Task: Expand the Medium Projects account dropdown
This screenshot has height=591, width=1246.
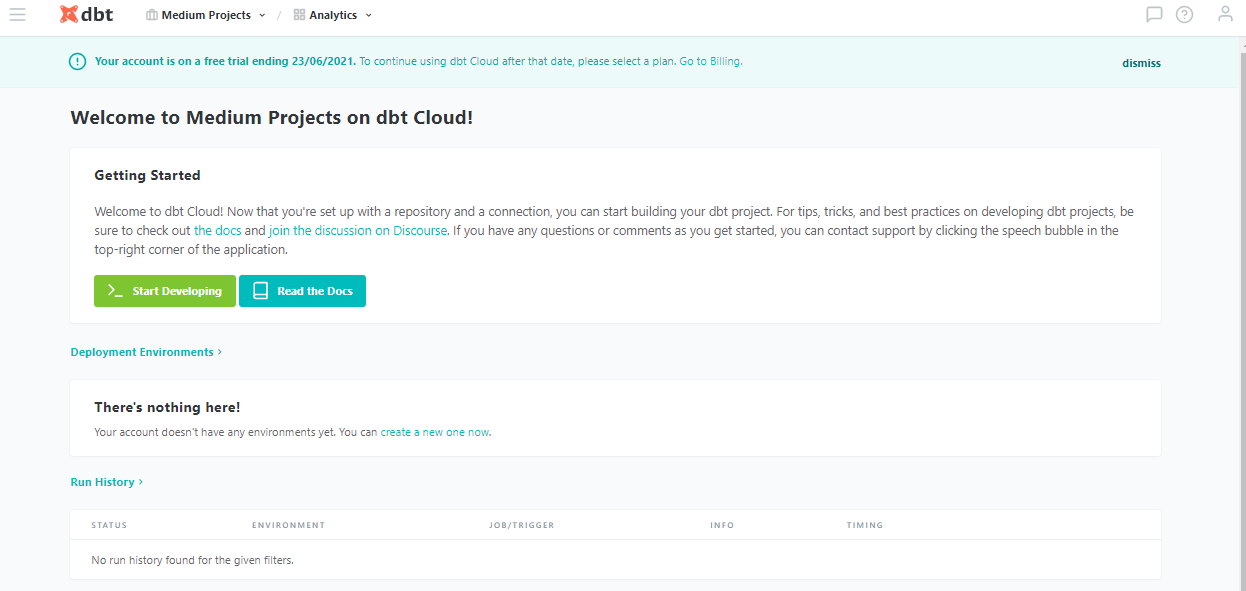Action: pos(206,15)
